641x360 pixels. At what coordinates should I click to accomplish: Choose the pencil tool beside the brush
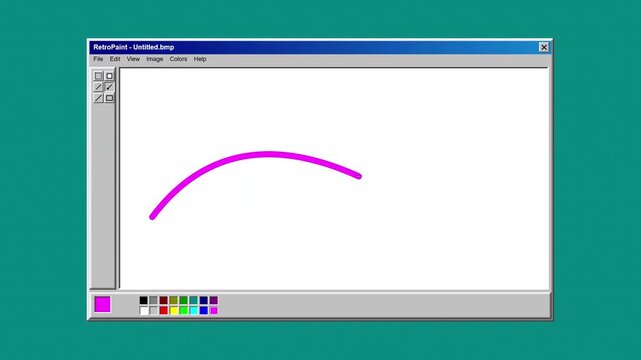point(98,87)
